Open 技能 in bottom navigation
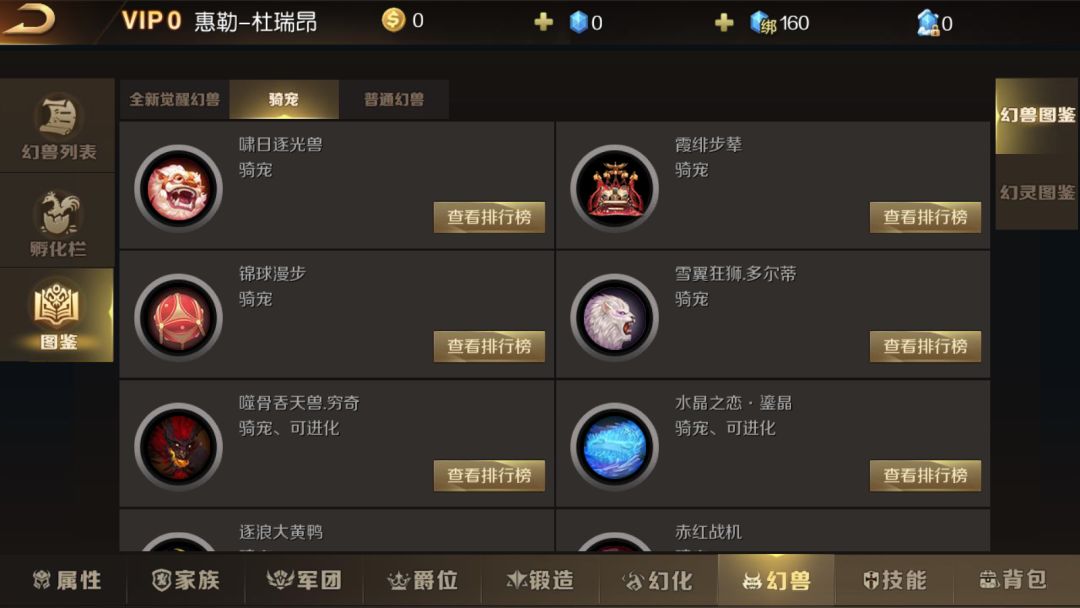The height and width of the screenshot is (608, 1080). pyautogui.click(x=894, y=580)
